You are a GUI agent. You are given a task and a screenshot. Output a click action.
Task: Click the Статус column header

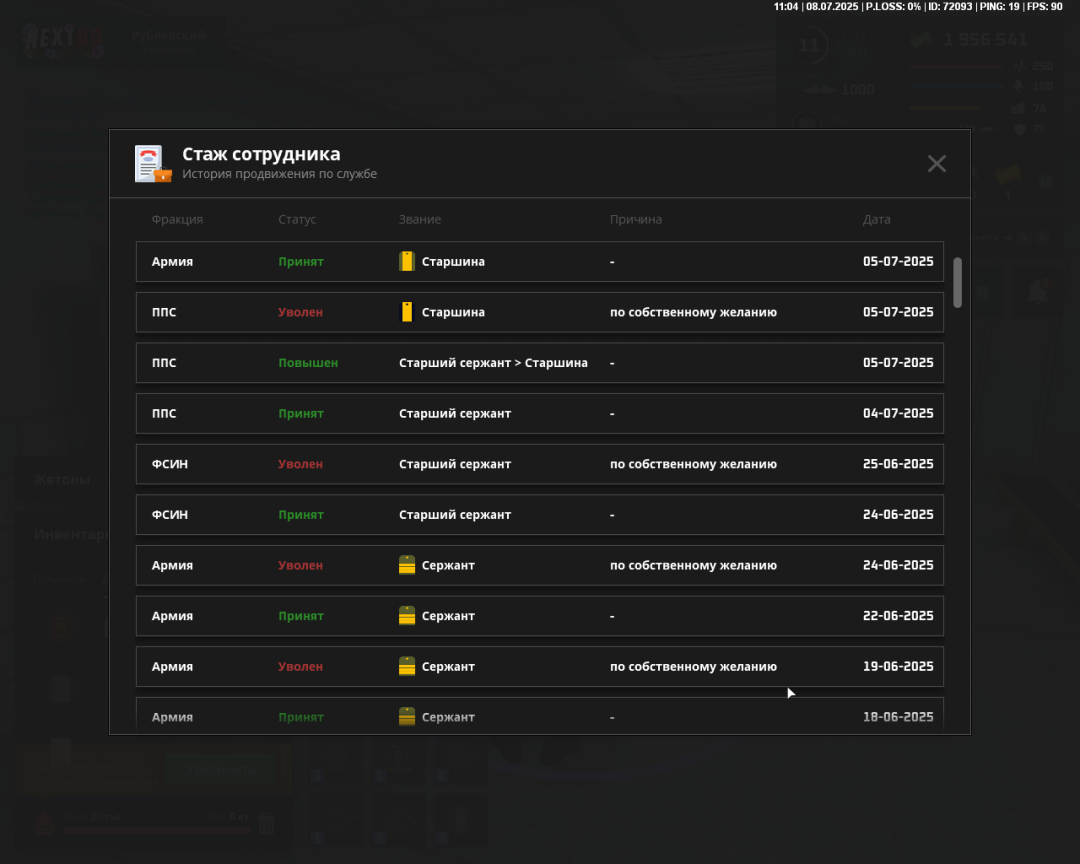tap(297, 219)
